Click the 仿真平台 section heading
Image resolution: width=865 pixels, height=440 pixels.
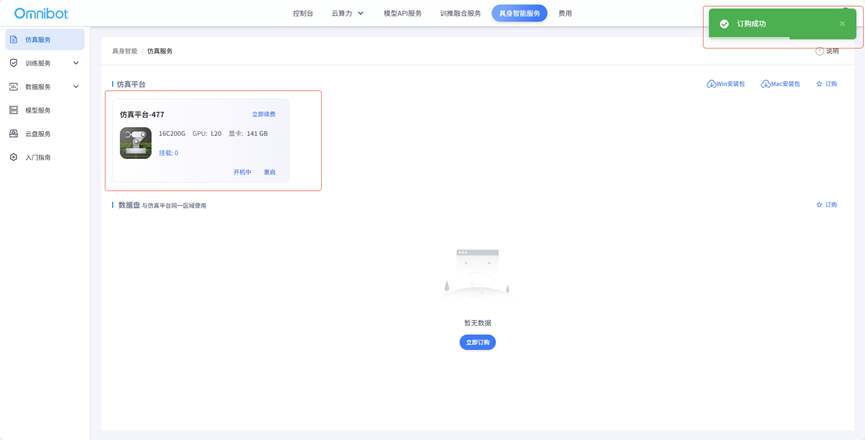point(131,84)
